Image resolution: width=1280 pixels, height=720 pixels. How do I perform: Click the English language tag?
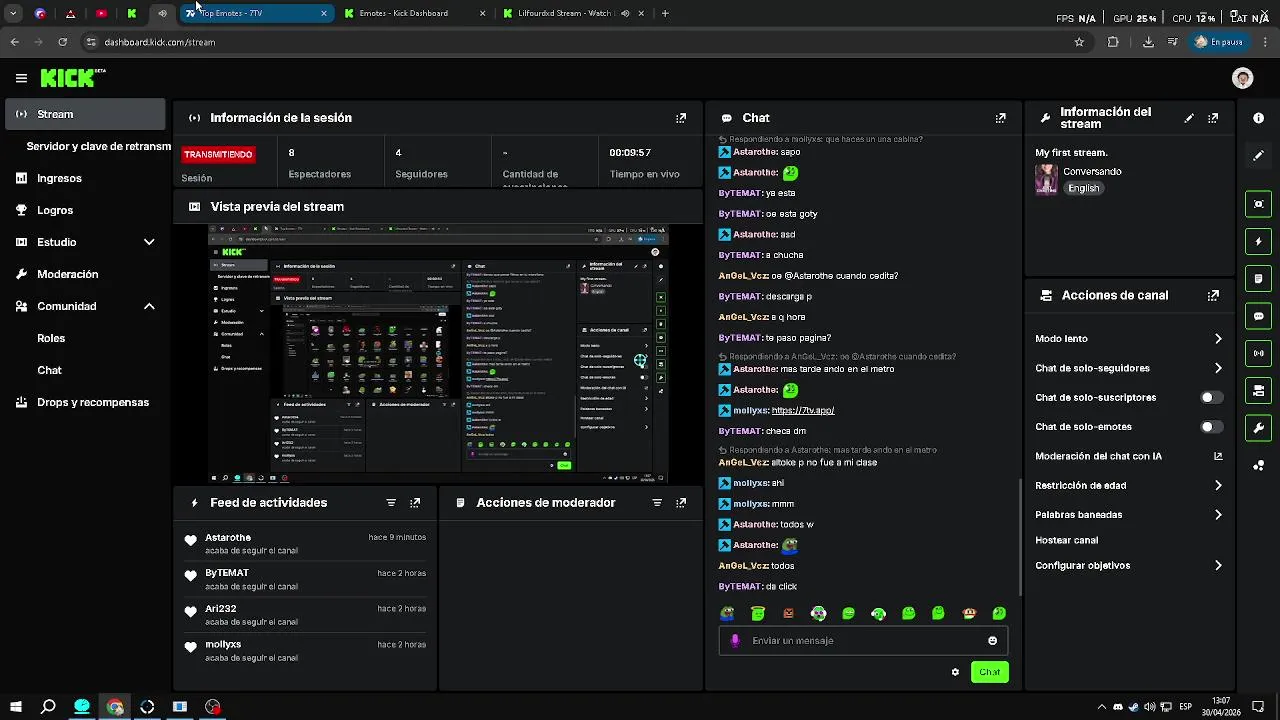pyautogui.click(x=1083, y=188)
